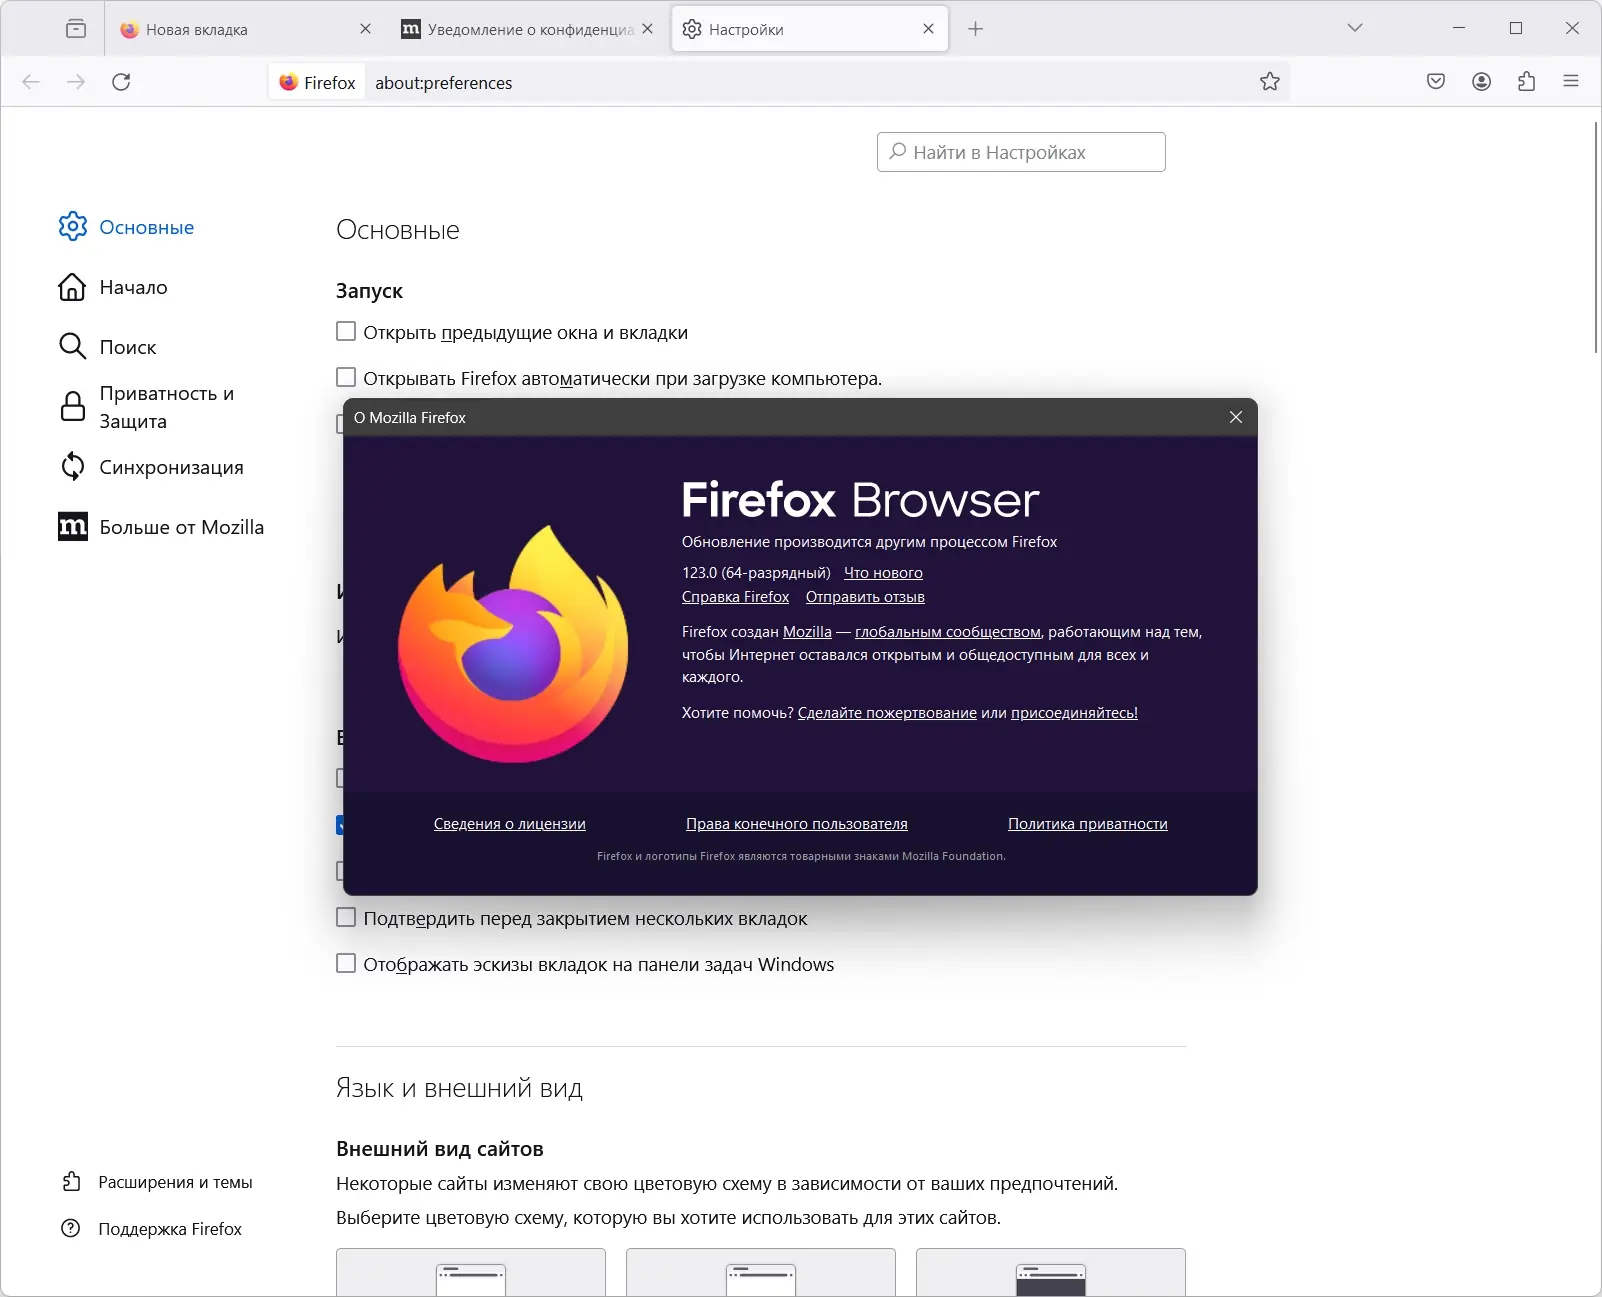Go forward to the next page
1602x1297 pixels.
[x=76, y=82]
